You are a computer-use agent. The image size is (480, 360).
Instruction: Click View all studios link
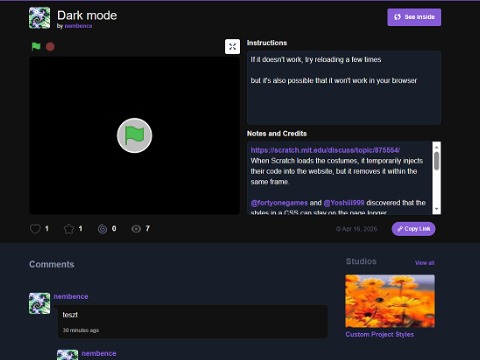click(x=424, y=263)
